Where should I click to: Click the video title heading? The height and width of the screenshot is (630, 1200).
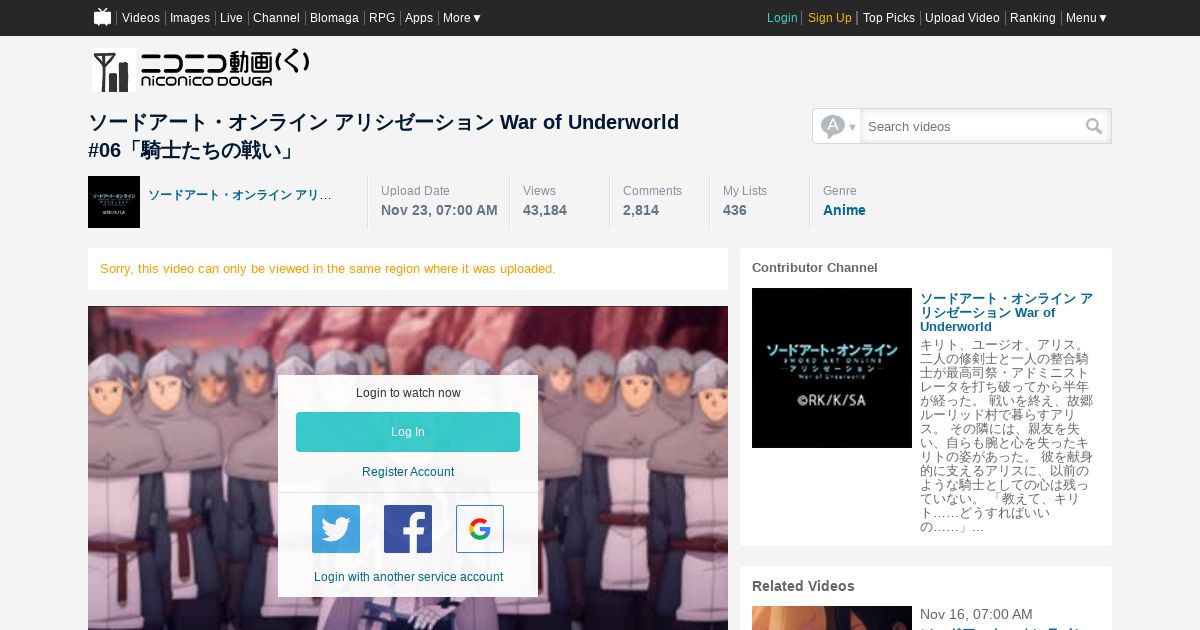coord(384,136)
